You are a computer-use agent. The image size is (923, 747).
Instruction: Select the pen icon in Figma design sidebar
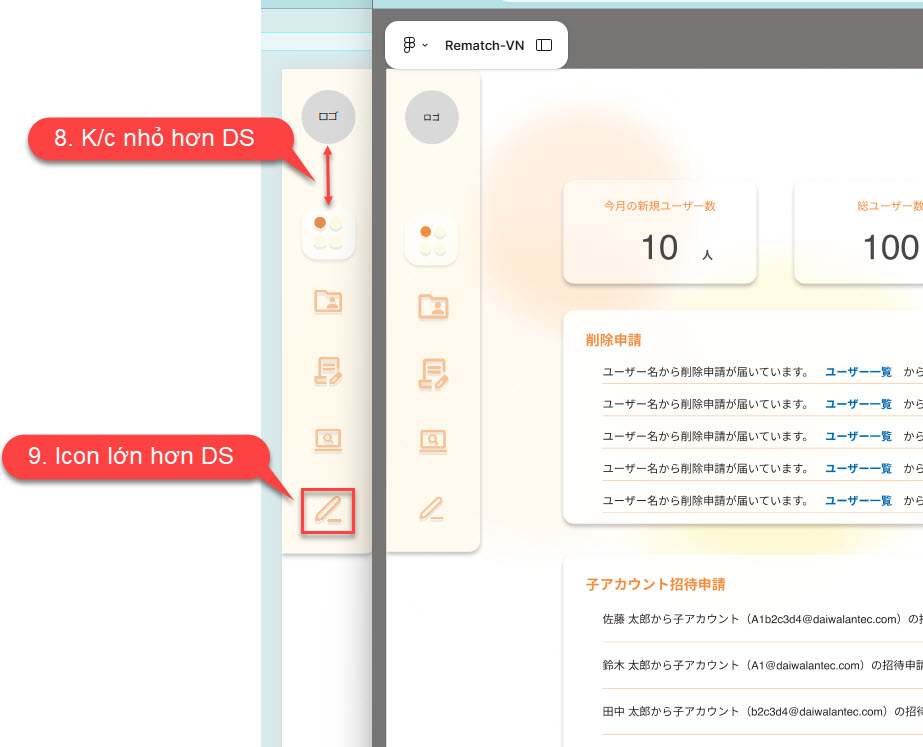(x=432, y=506)
